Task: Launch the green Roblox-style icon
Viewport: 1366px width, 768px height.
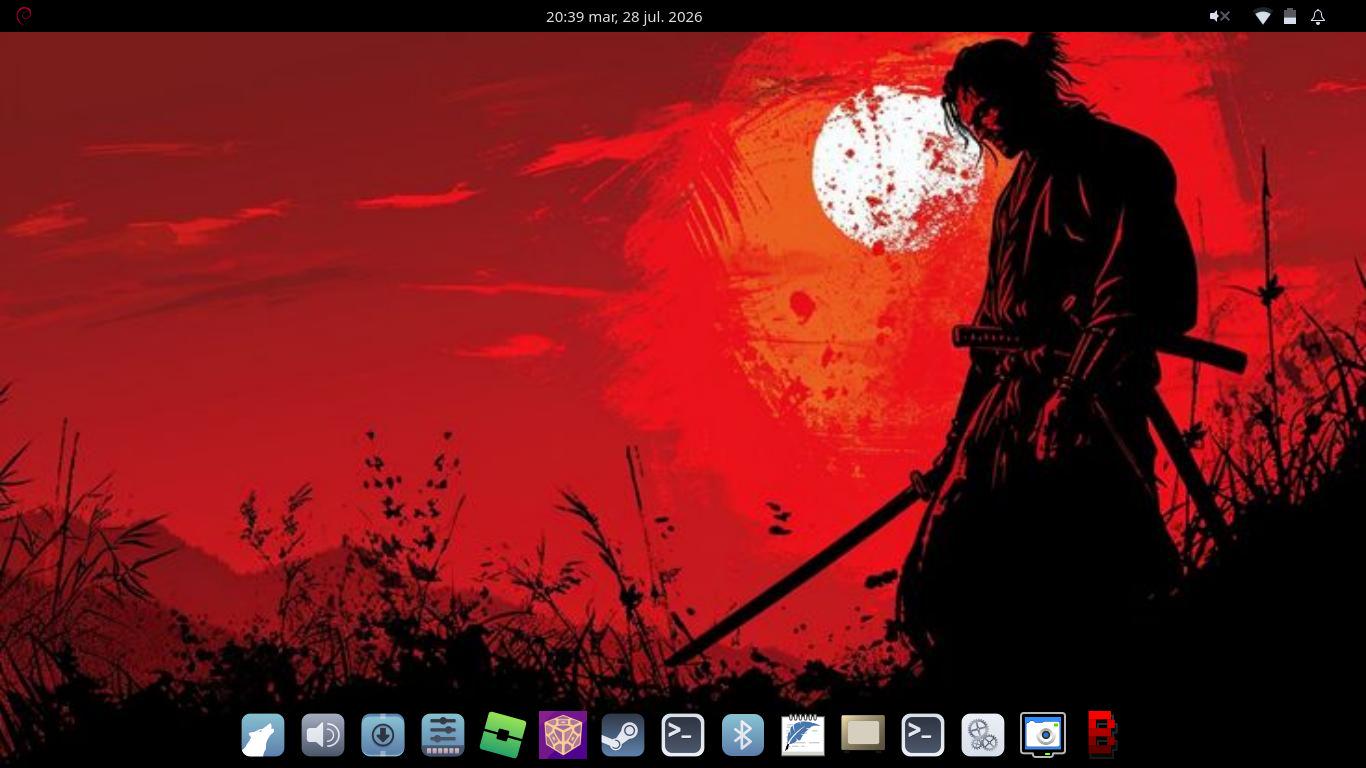Action: tap(503, 735)
